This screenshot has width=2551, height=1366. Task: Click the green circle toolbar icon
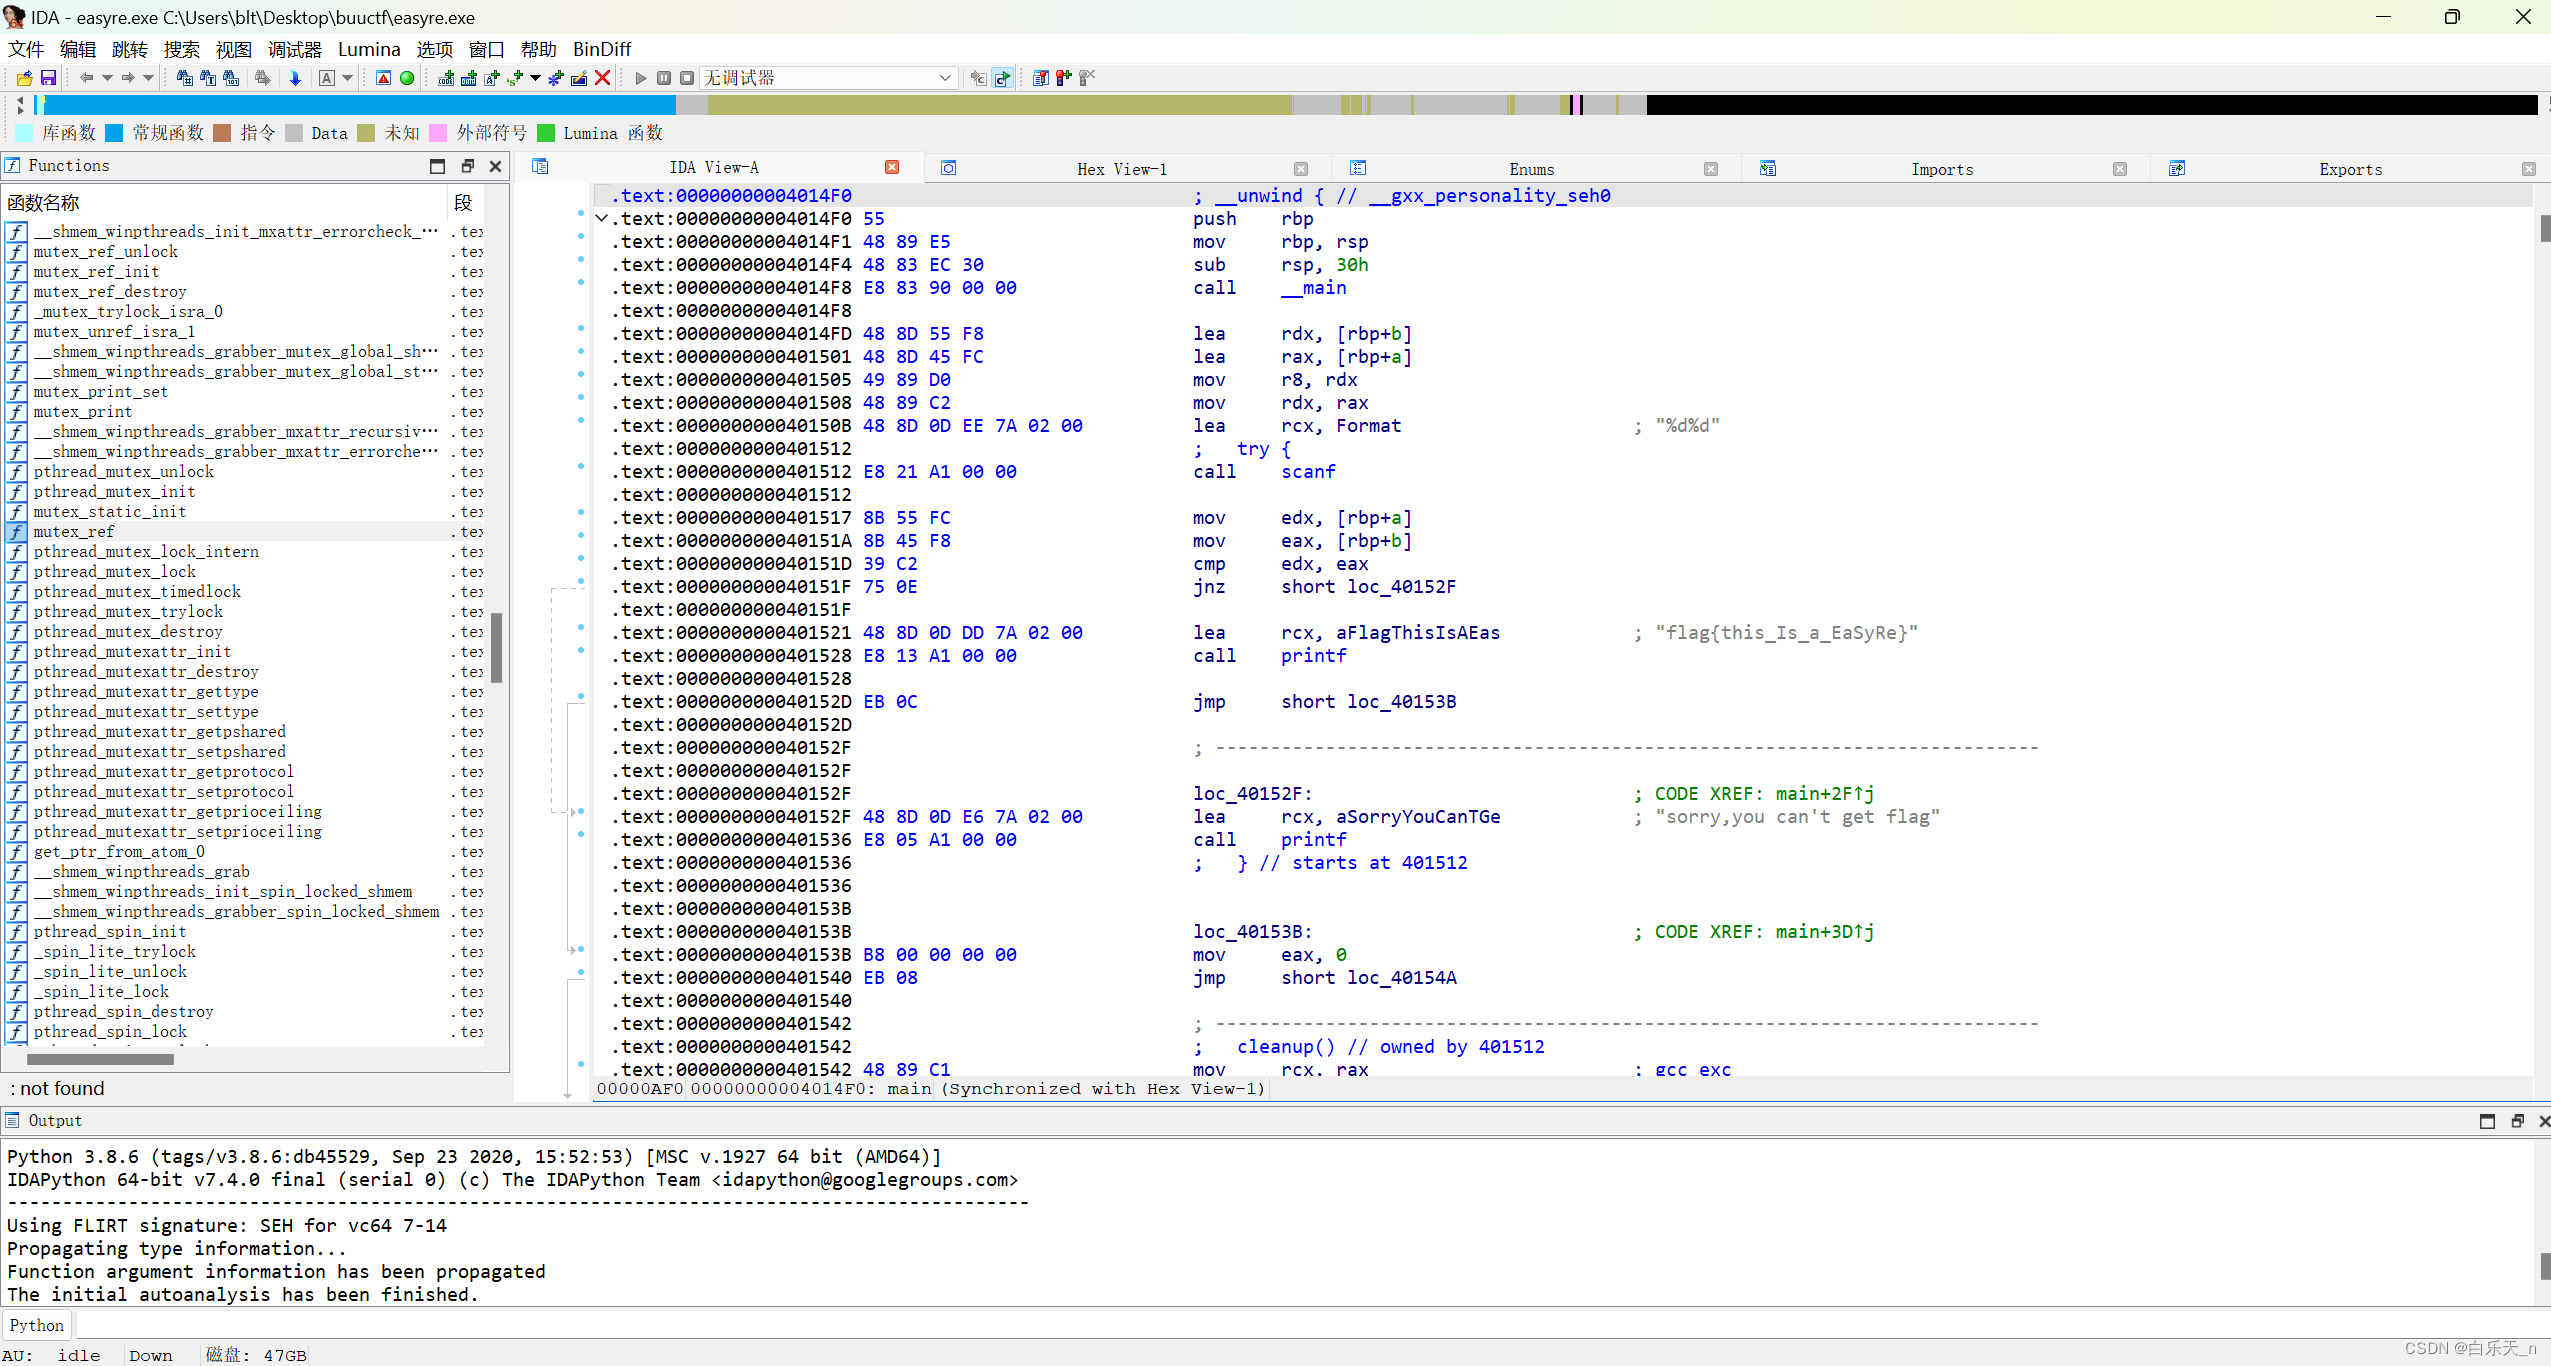(x=407, y=78)
